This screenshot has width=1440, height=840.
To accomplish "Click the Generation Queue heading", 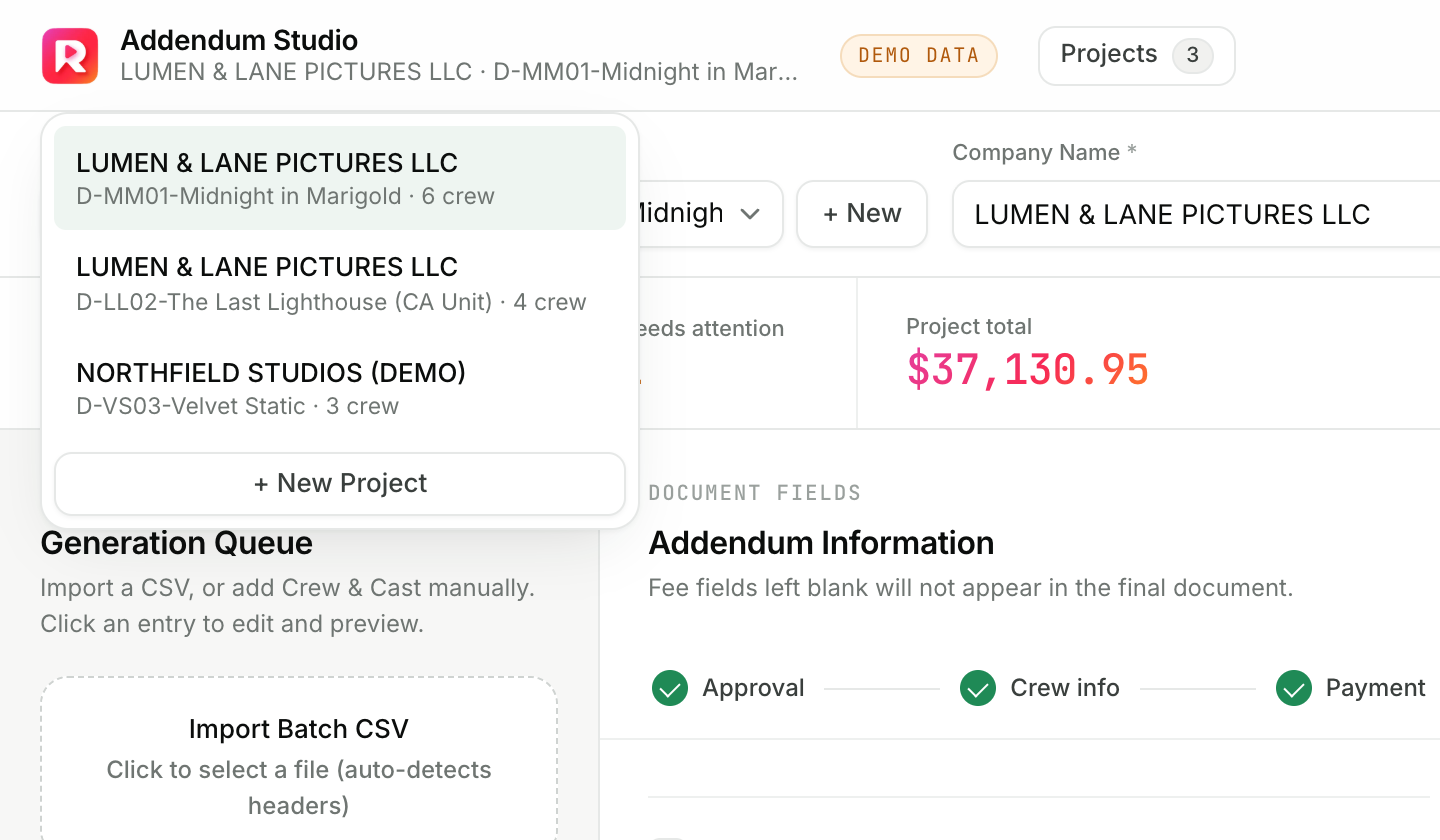I will [x=177, y=543].
